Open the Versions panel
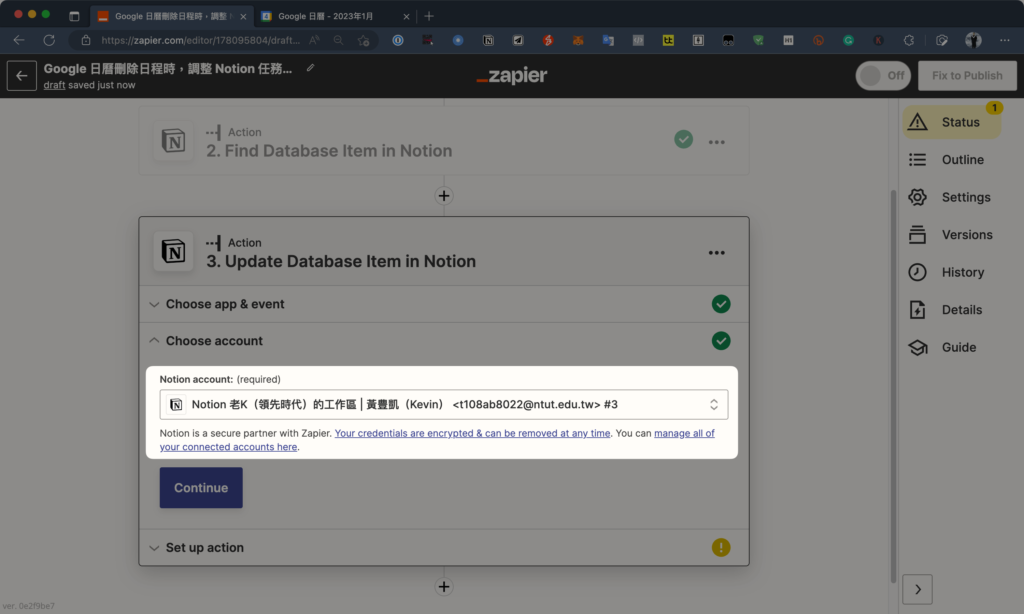Viewport: 1024px width, 614px height. pos(951,234)
